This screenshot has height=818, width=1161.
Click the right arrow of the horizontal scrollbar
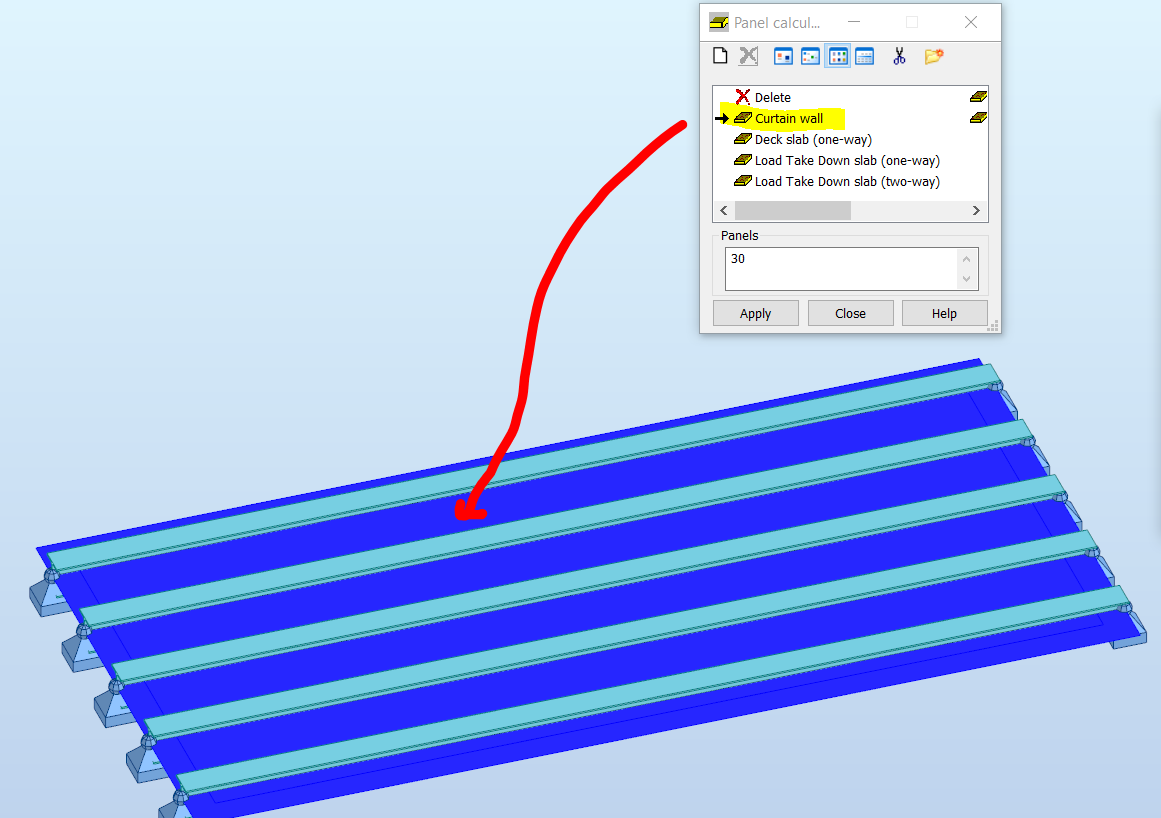[976, 210]
